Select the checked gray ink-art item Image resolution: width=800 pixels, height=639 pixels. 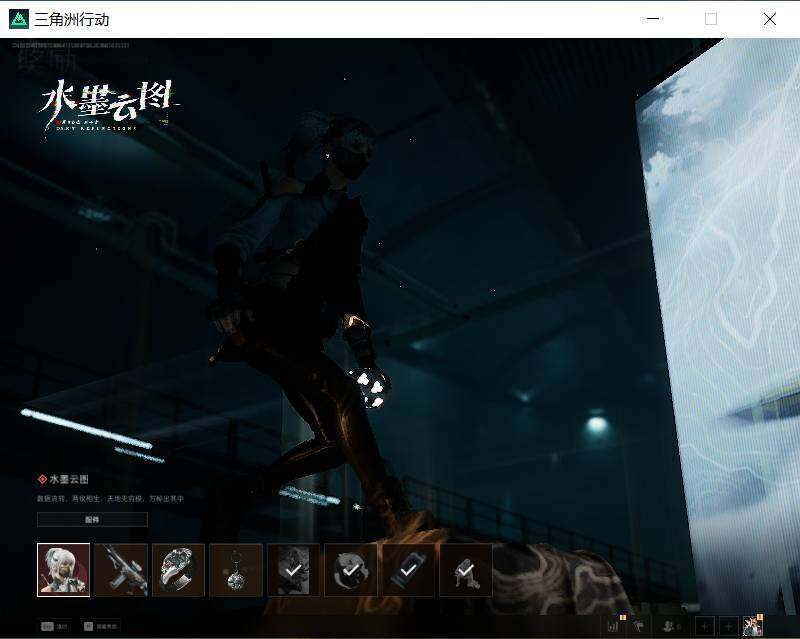[293, 570]
